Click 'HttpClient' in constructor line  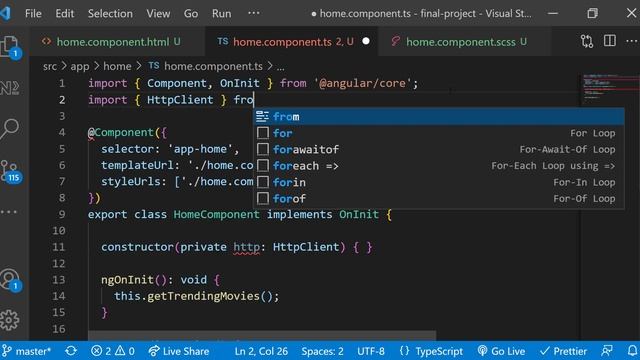click(306, 247)
